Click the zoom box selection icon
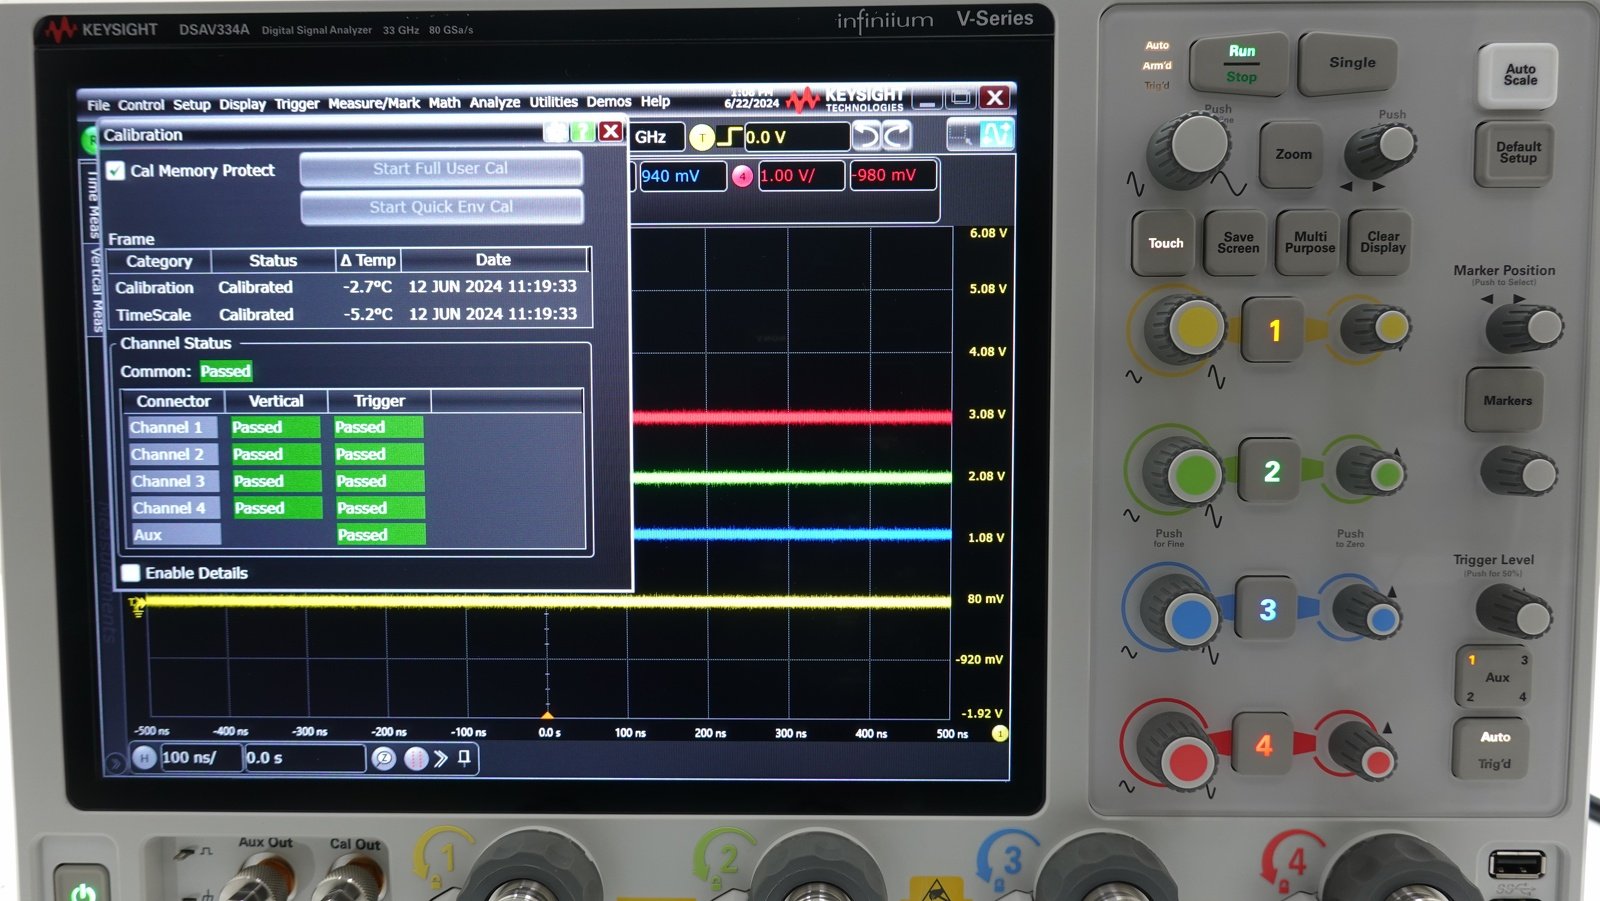1600x901 pixels. pyautogui.click(x=963, y=134)
